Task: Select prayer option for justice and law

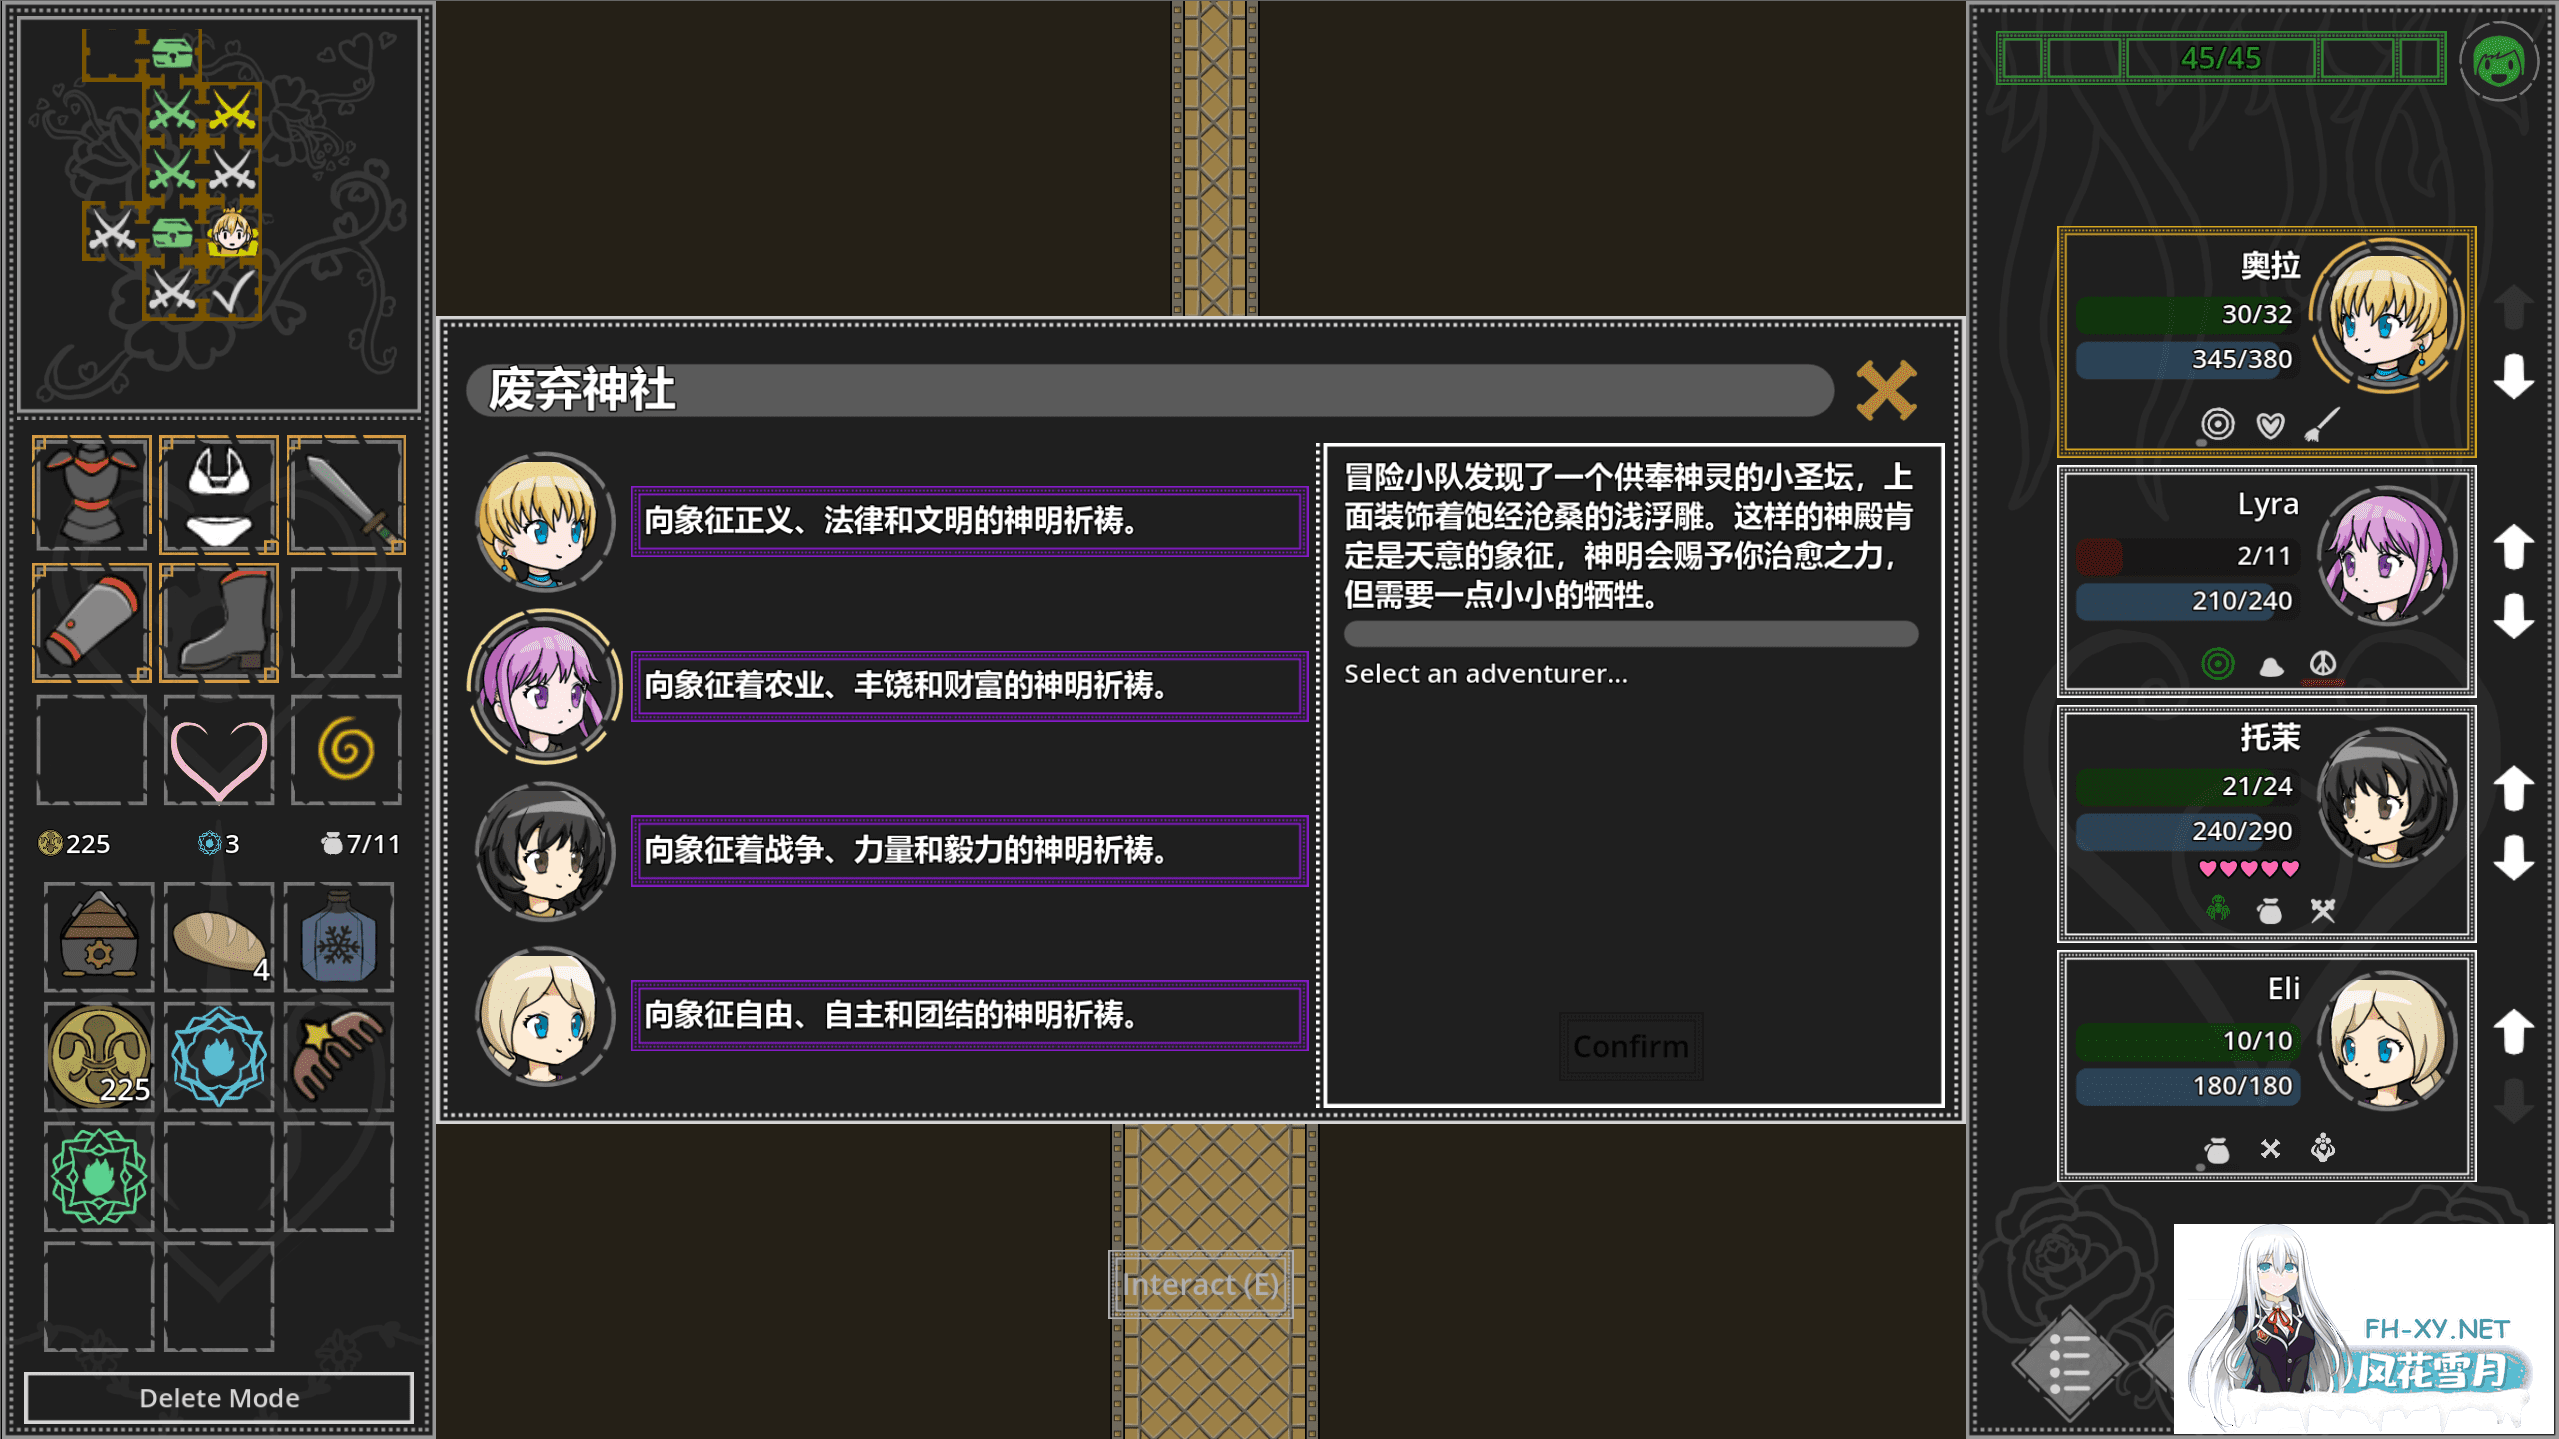Action: [x=960, y=517]
